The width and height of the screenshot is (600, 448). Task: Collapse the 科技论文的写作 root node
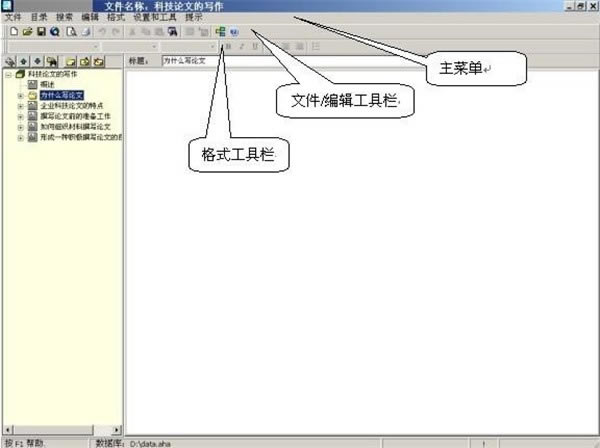(8, 74)
